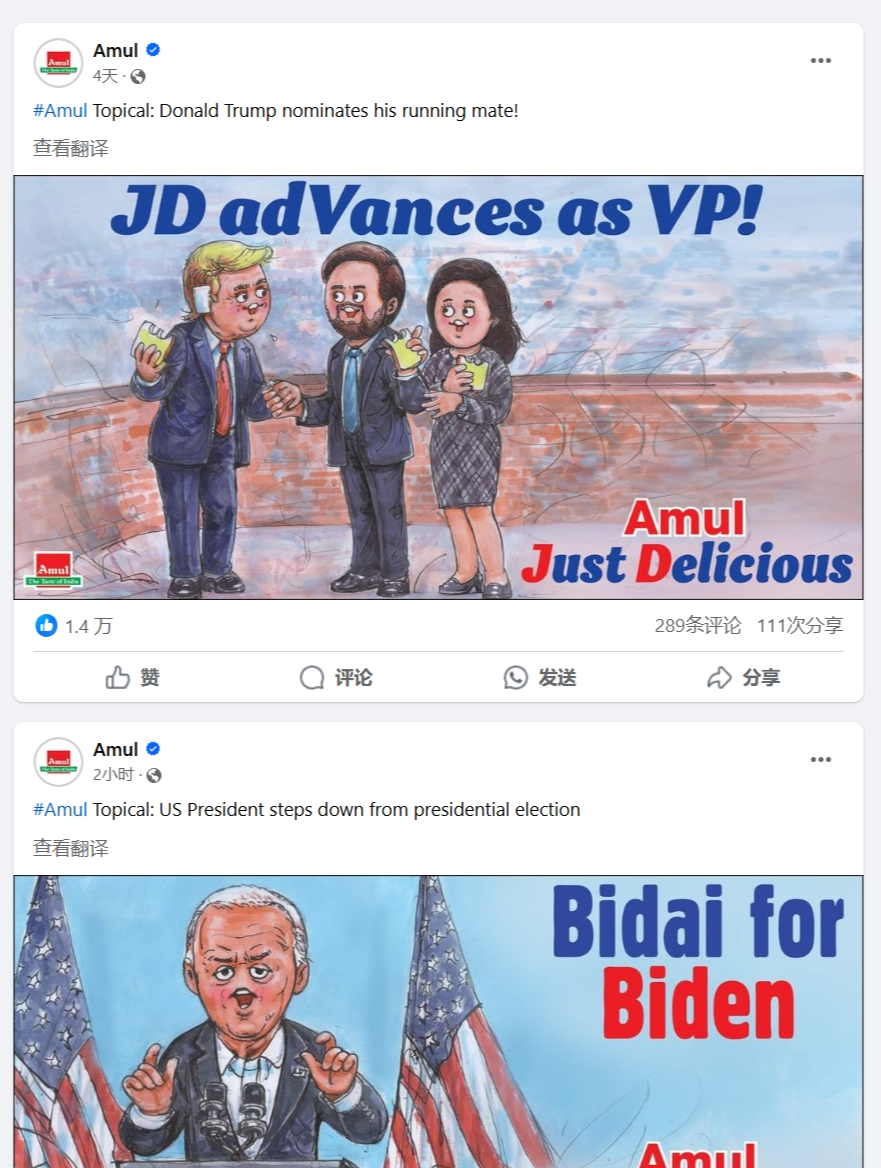The image size is (881, 1168).
Task: Open the #Amul hashtag in first post
Action: (60, 110)
